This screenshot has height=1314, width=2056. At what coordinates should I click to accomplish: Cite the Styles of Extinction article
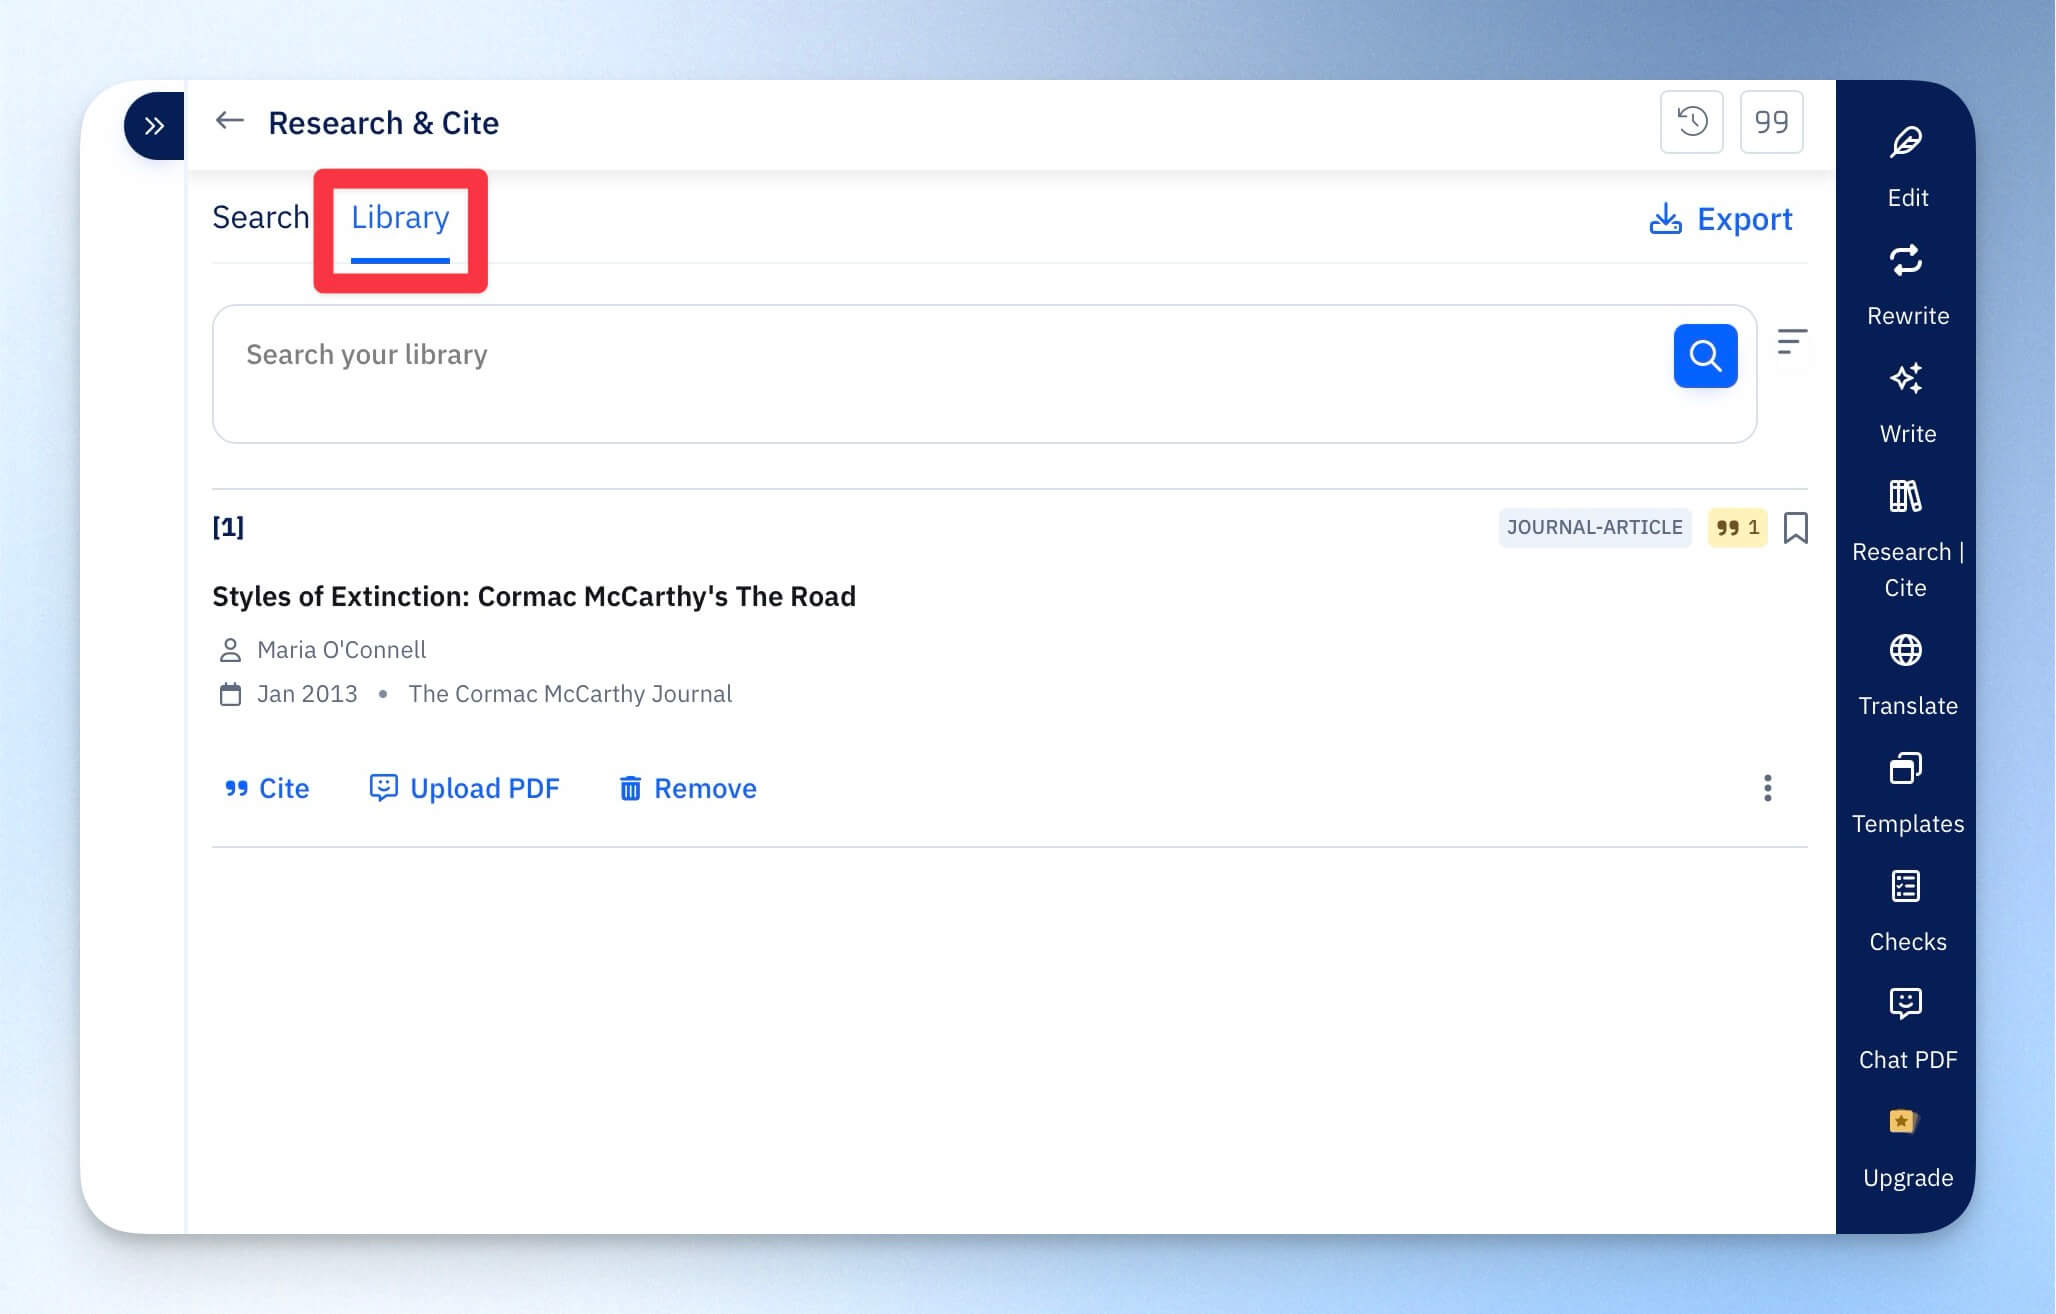point(267,788)
